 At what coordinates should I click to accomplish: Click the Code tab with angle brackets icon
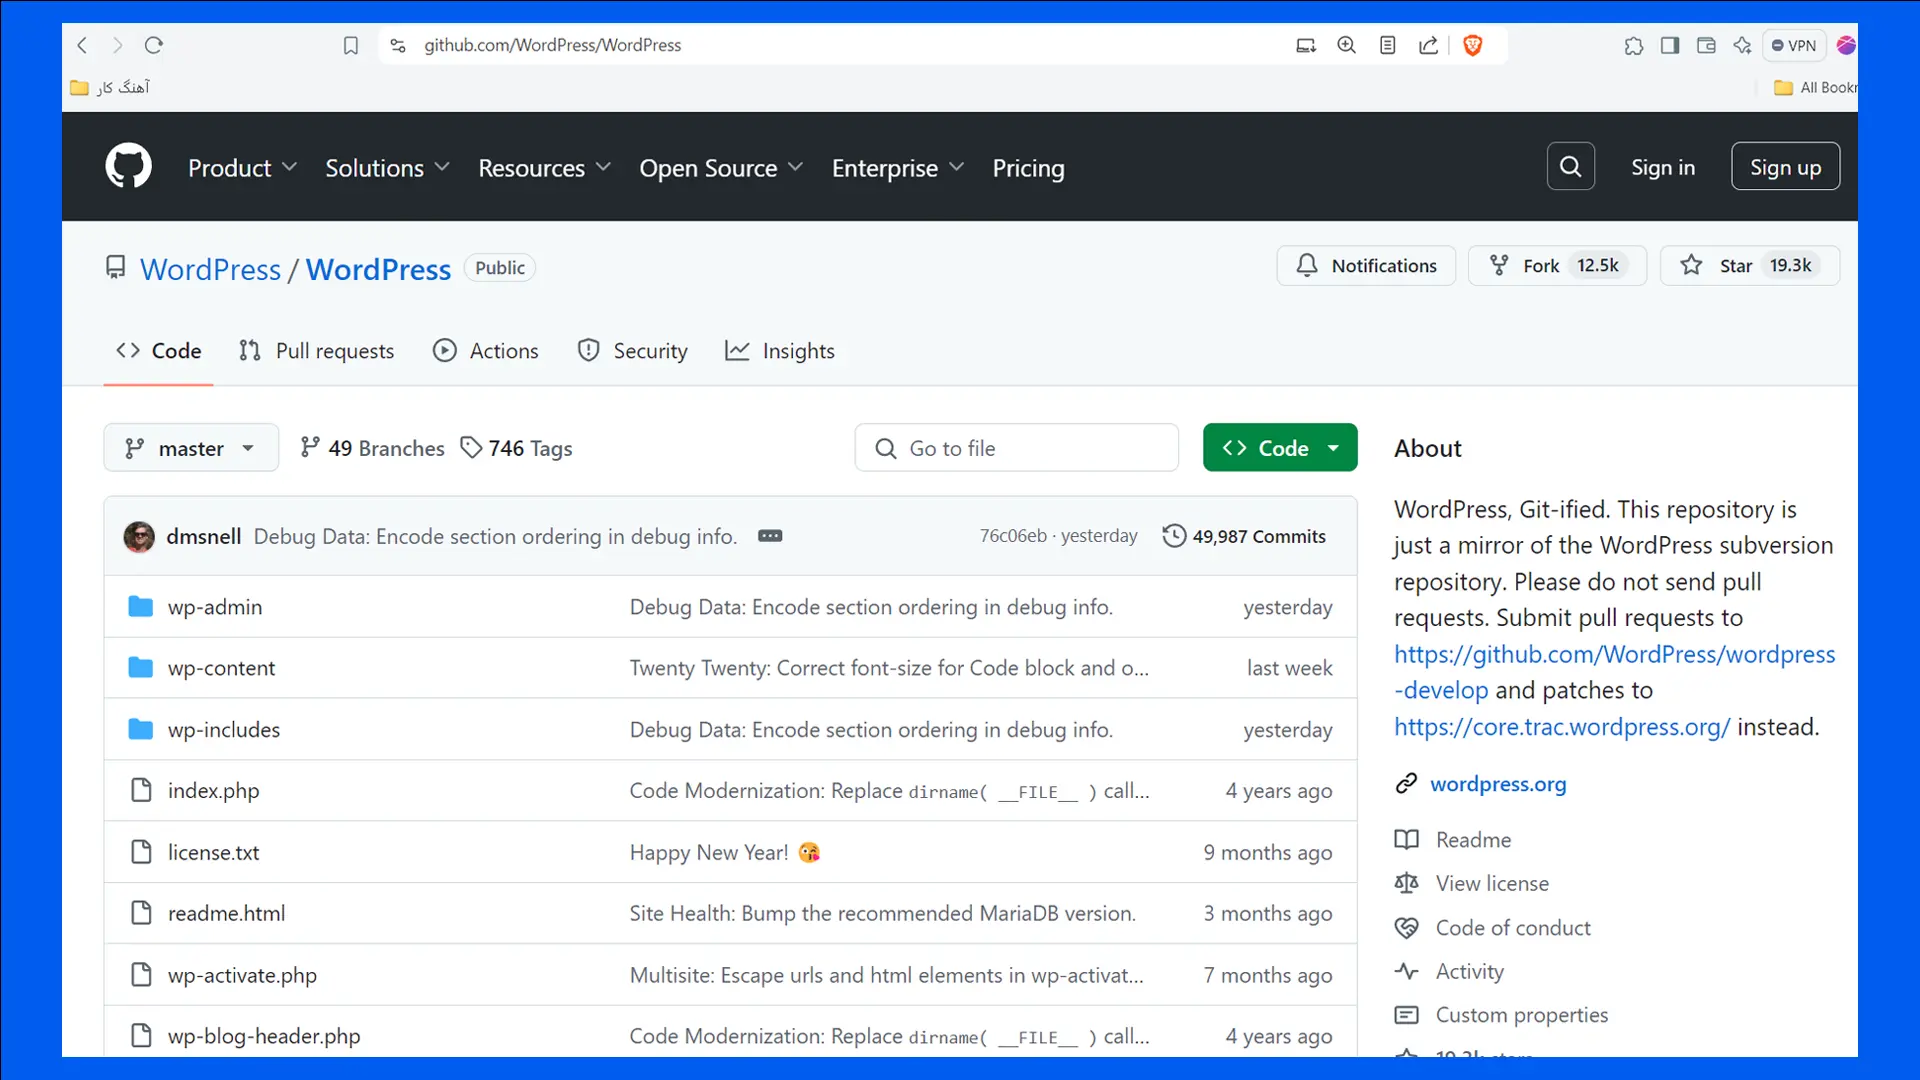pyautogui.click(x=158, y=349)
